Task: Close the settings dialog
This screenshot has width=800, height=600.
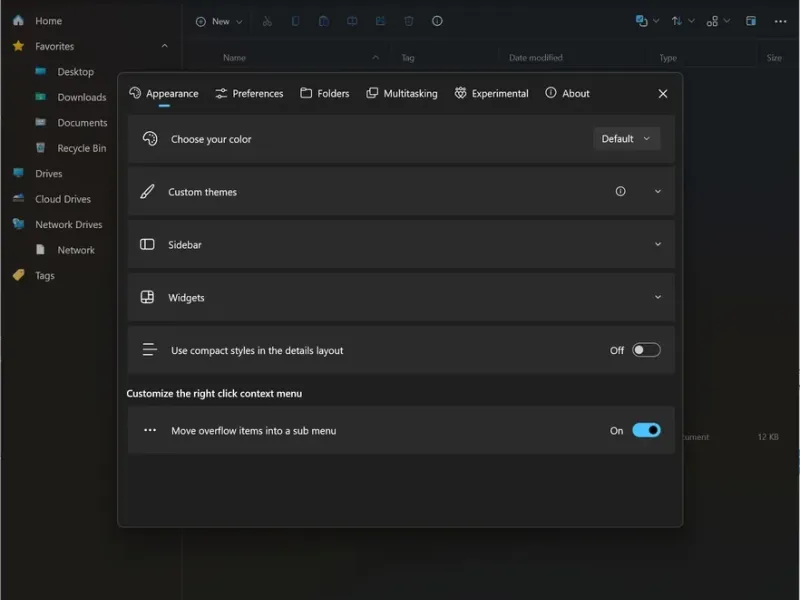Action: click(x=663, y=94)
